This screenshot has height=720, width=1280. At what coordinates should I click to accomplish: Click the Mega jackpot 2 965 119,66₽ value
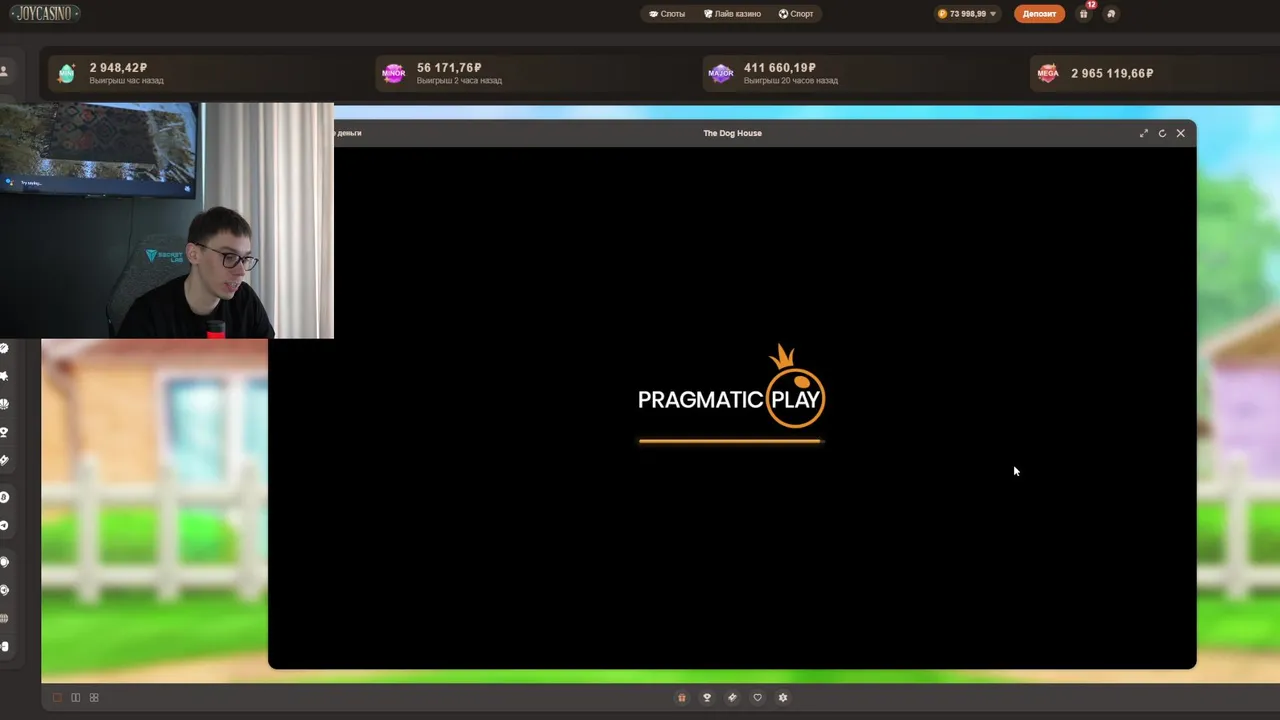click(1112, 73)
